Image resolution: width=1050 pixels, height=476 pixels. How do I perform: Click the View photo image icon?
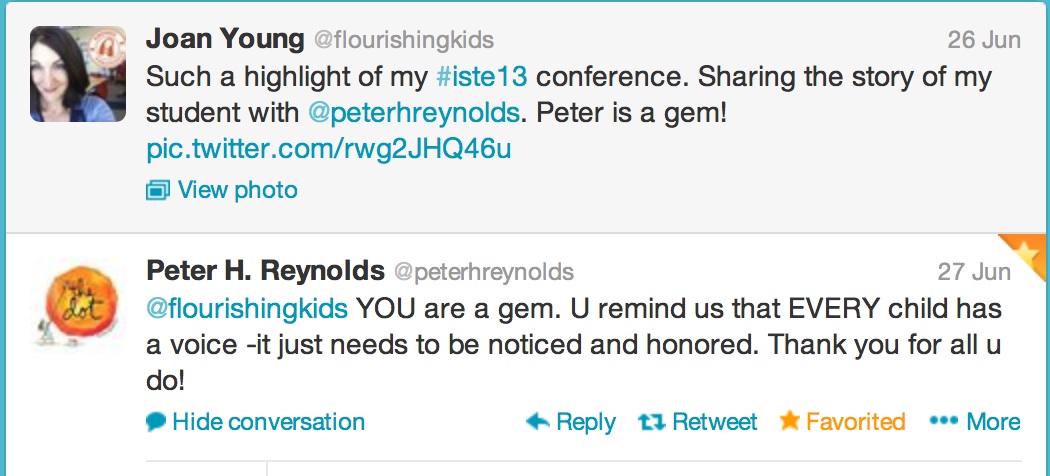157,190
